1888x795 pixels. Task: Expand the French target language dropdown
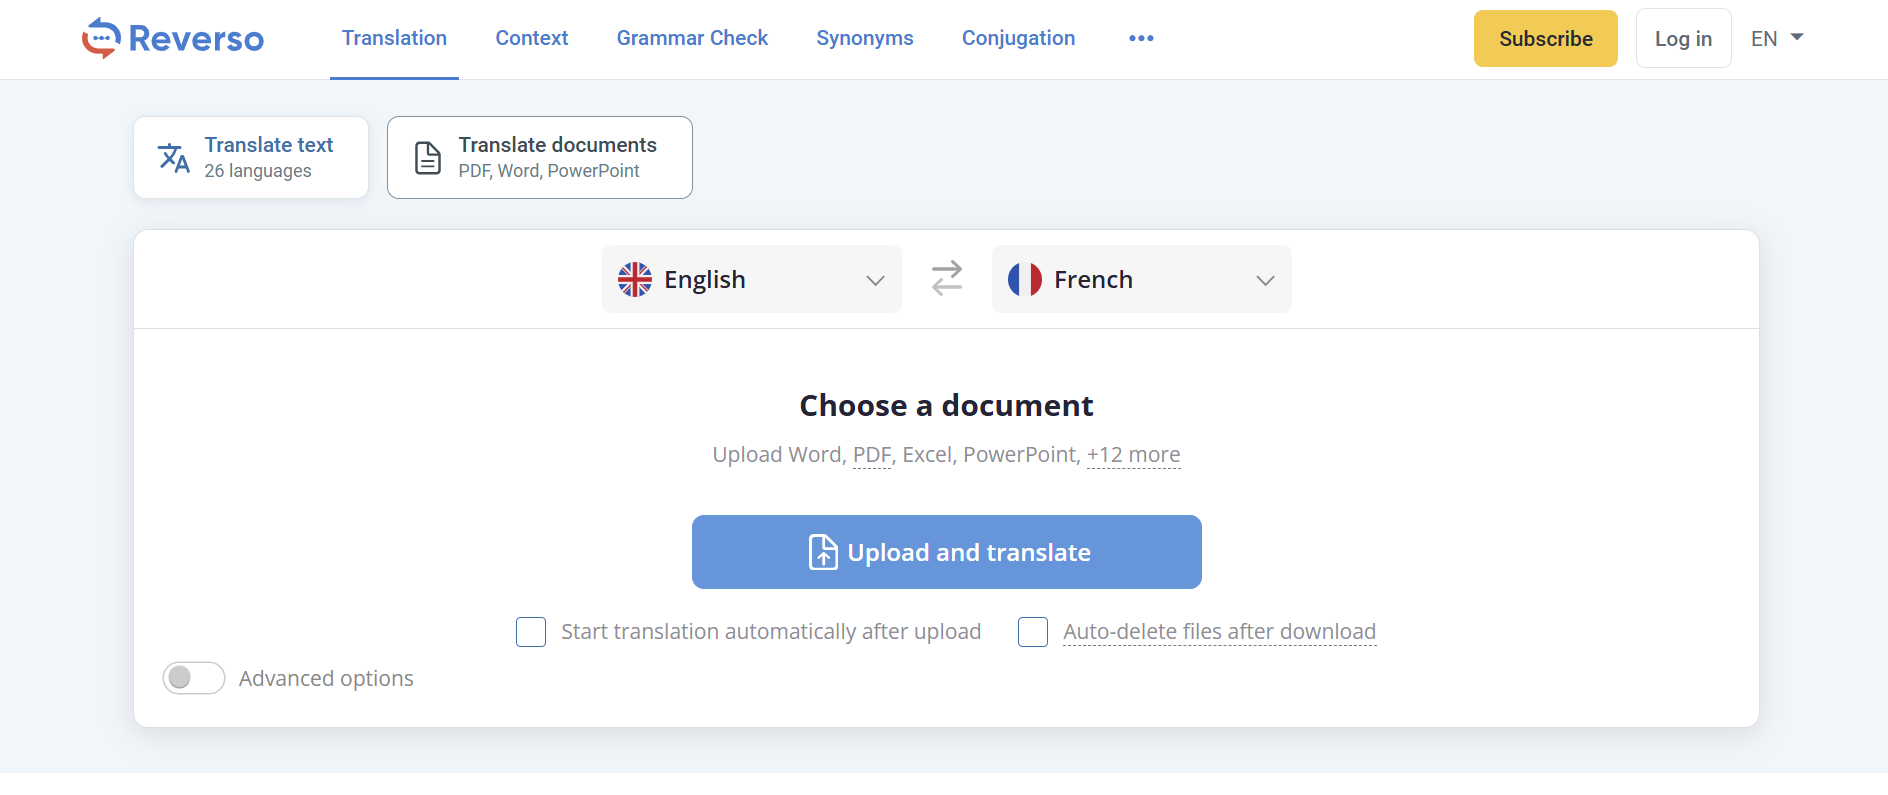click(x=1265, y=280)
